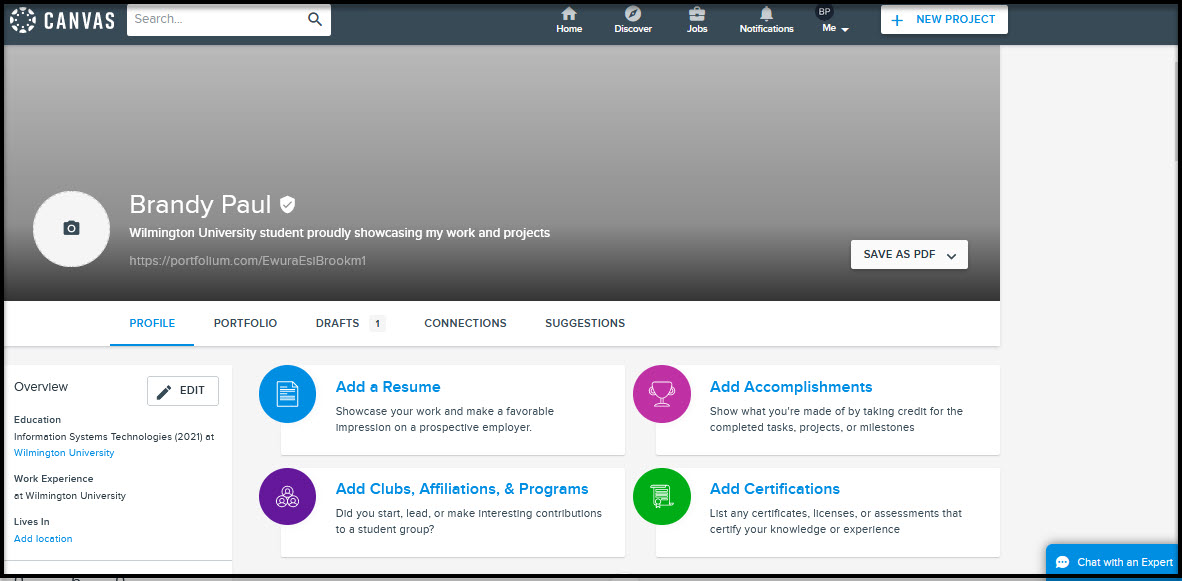Click the purple clubs group icon
Viewport: 1182px width, 581px height.
tap(287, 497)
